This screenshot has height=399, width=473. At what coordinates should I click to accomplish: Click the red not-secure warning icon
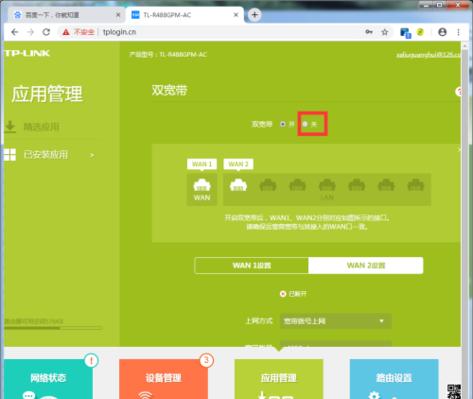[x=66, y=32]
